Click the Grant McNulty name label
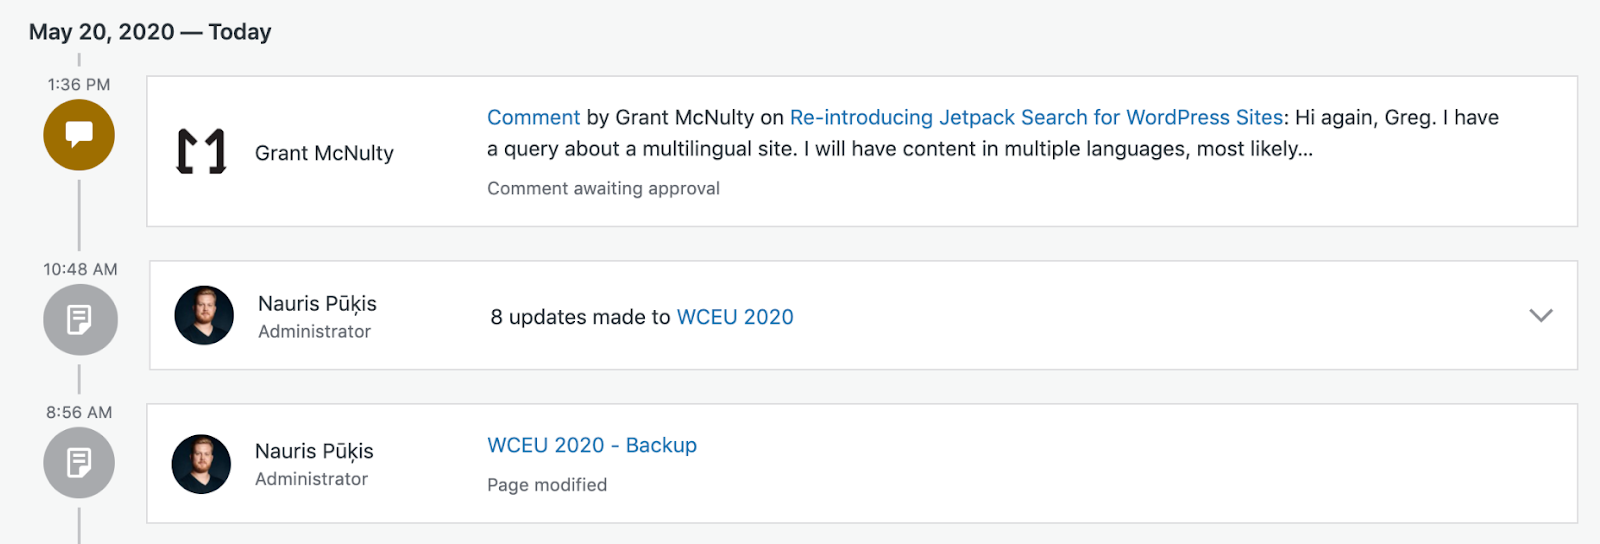Image resolution: width=1600 pixels, height=544 pixels. tap(324, 153)
